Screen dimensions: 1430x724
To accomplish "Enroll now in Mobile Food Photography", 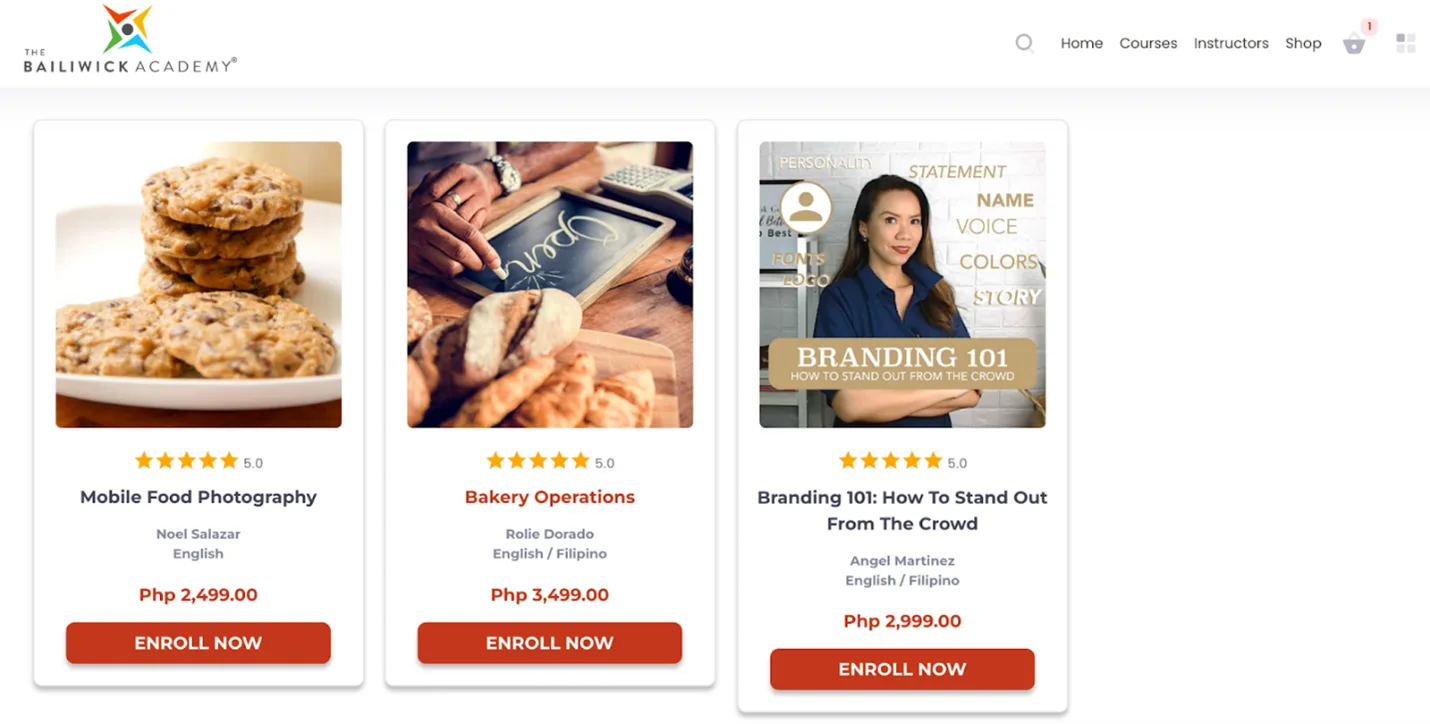I will tap(198, 643).
